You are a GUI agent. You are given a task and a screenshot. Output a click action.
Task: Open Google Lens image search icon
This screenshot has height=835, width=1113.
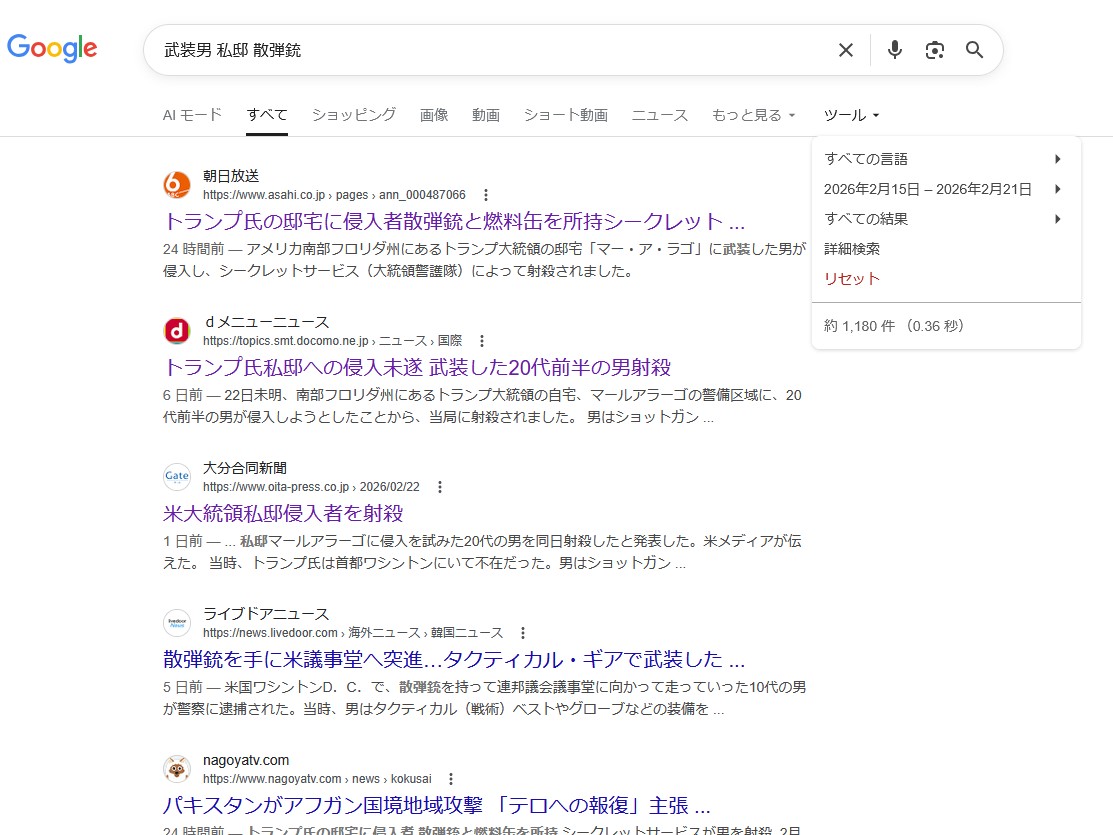coord(935,50)
